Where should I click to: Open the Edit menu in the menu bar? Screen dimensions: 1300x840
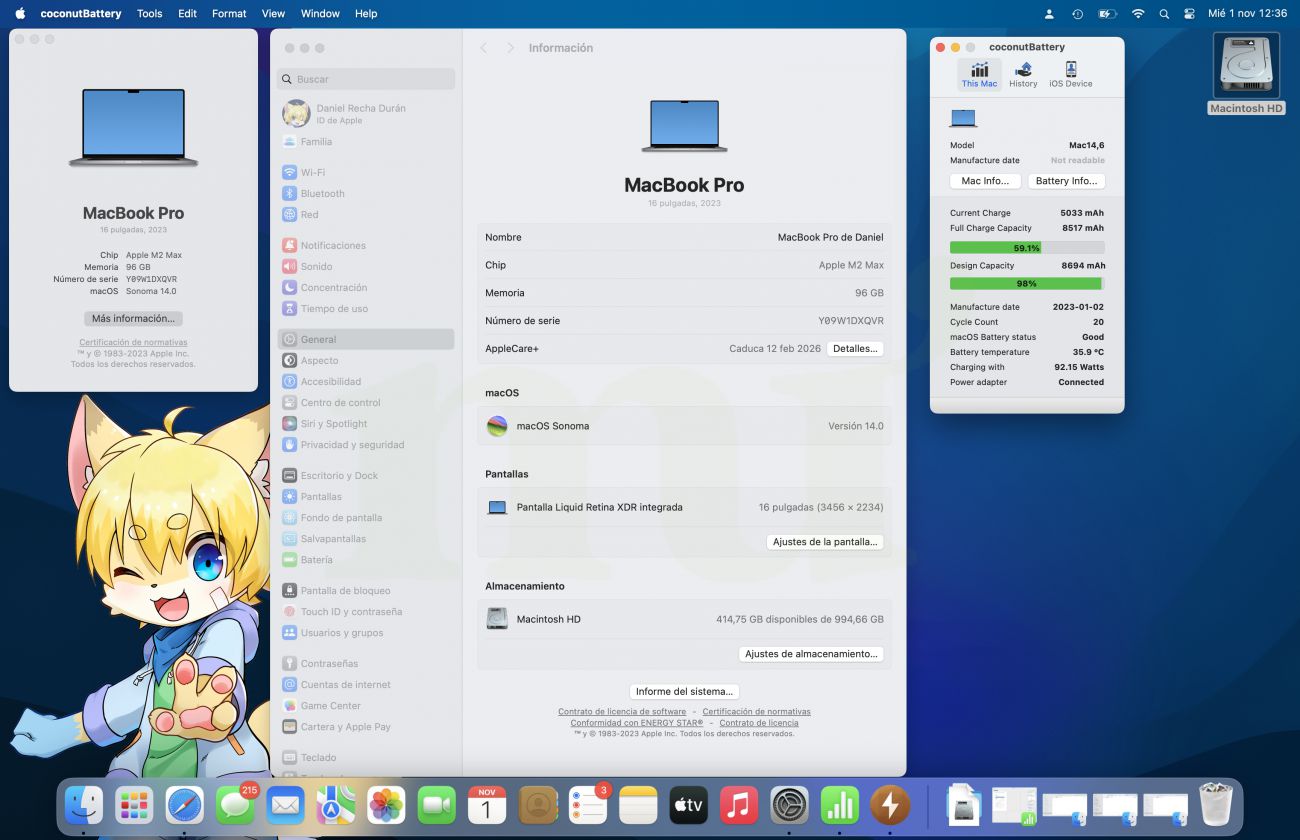[x=187, y=14]
